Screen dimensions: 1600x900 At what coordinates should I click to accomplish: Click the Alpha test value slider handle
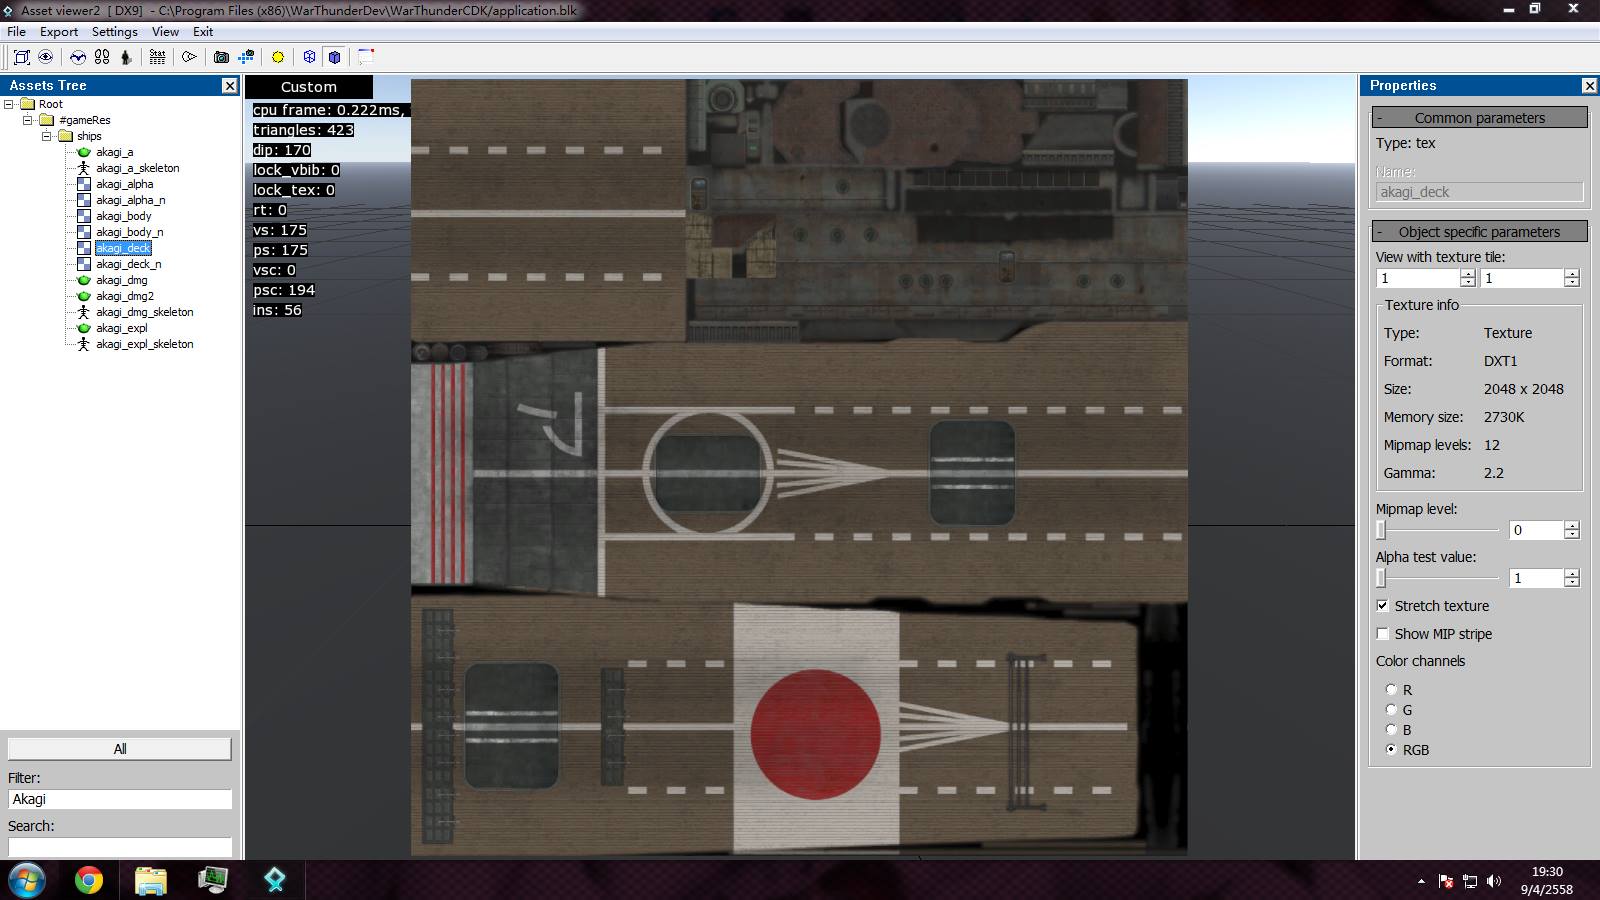[1381, 578]
